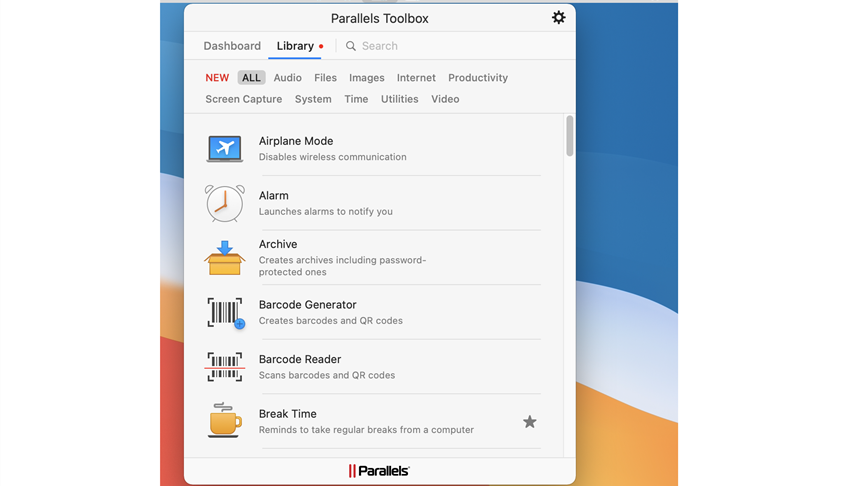Open the settings gear in Parallels Toolbox

(x=558, y=18)
